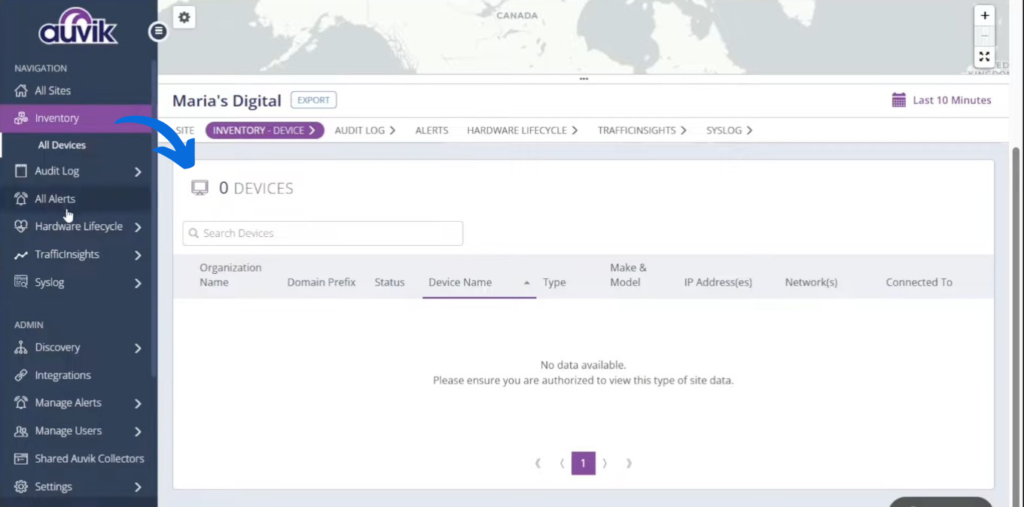
Task: Open Shared Auvik Collectors in the sidebar
Action: click(89, 459)
